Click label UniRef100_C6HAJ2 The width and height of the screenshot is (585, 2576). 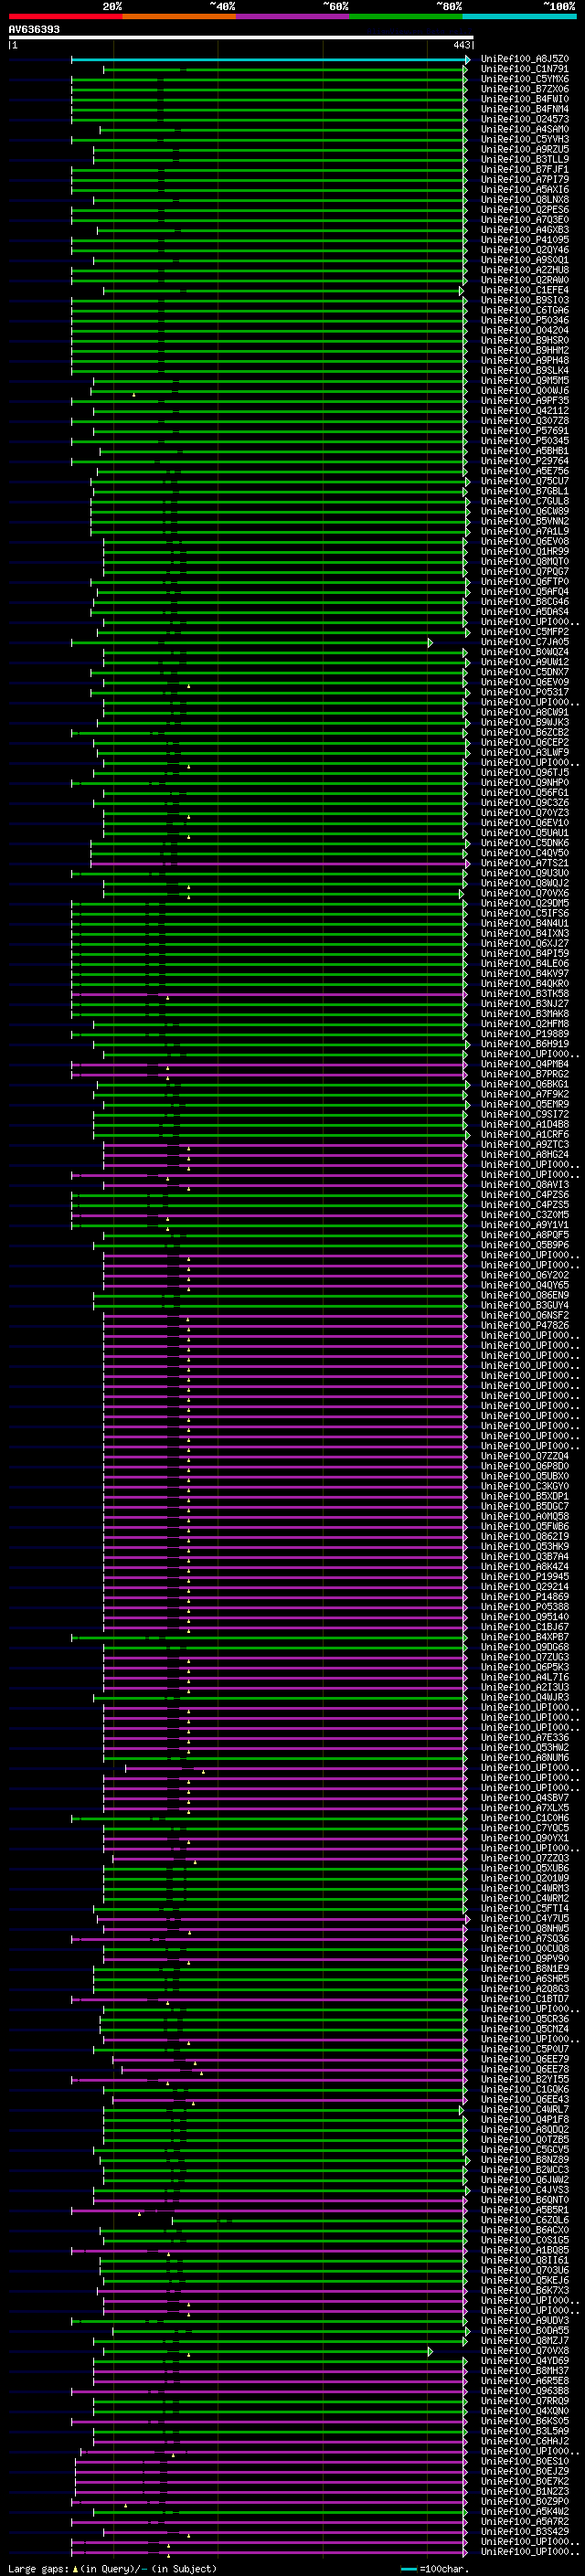524,2441
